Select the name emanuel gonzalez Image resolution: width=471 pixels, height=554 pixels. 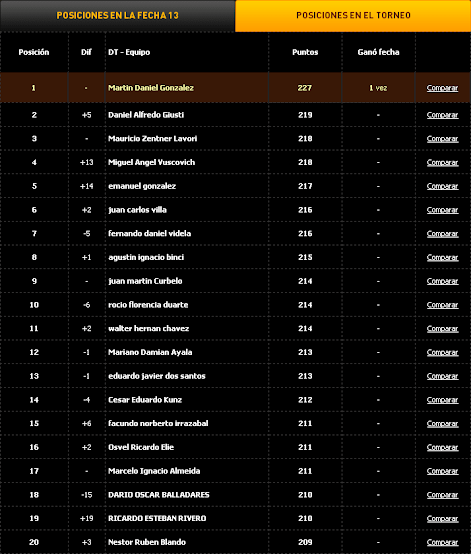click(142, 186)
